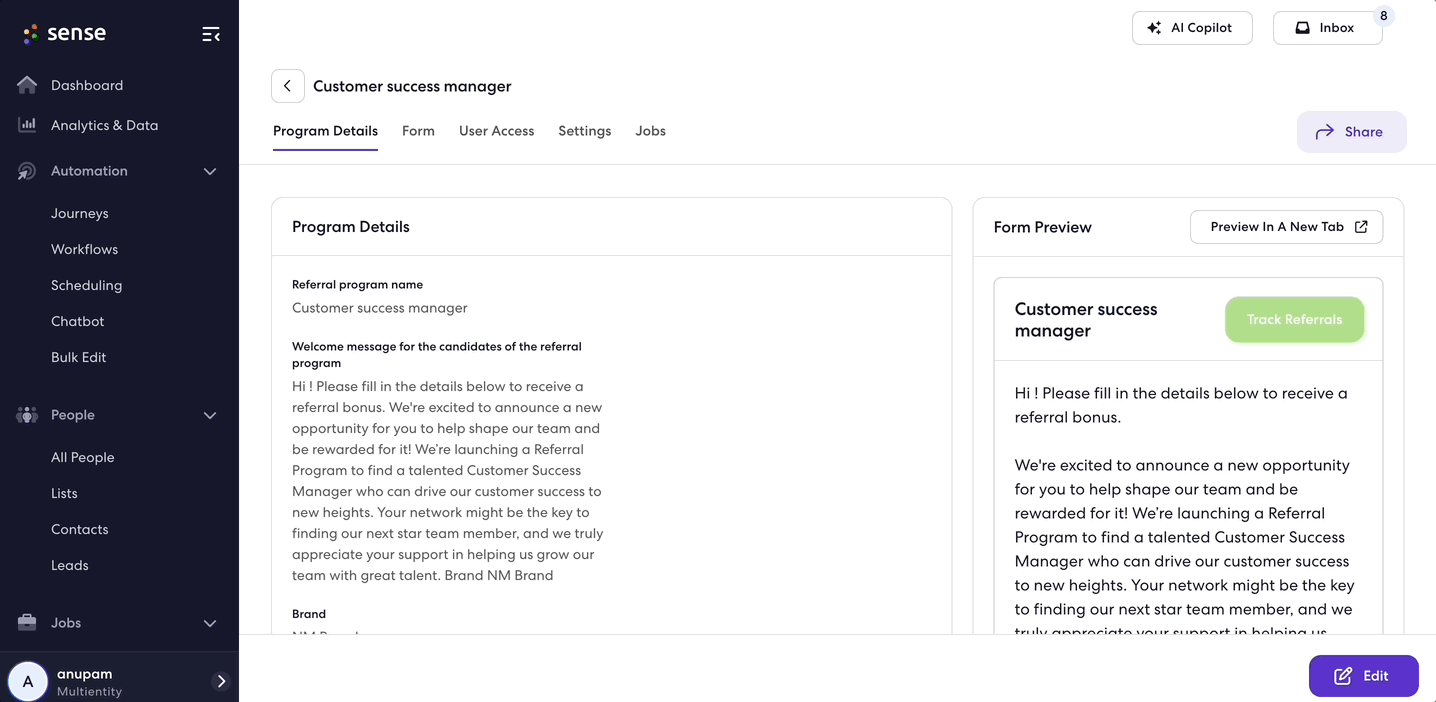Click the Sense logo
This screenshot has height=702, width=1436.
coord(64,33)
